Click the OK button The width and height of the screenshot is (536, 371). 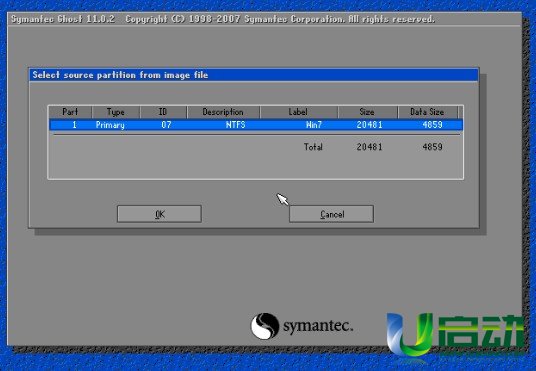click(159, 214)
